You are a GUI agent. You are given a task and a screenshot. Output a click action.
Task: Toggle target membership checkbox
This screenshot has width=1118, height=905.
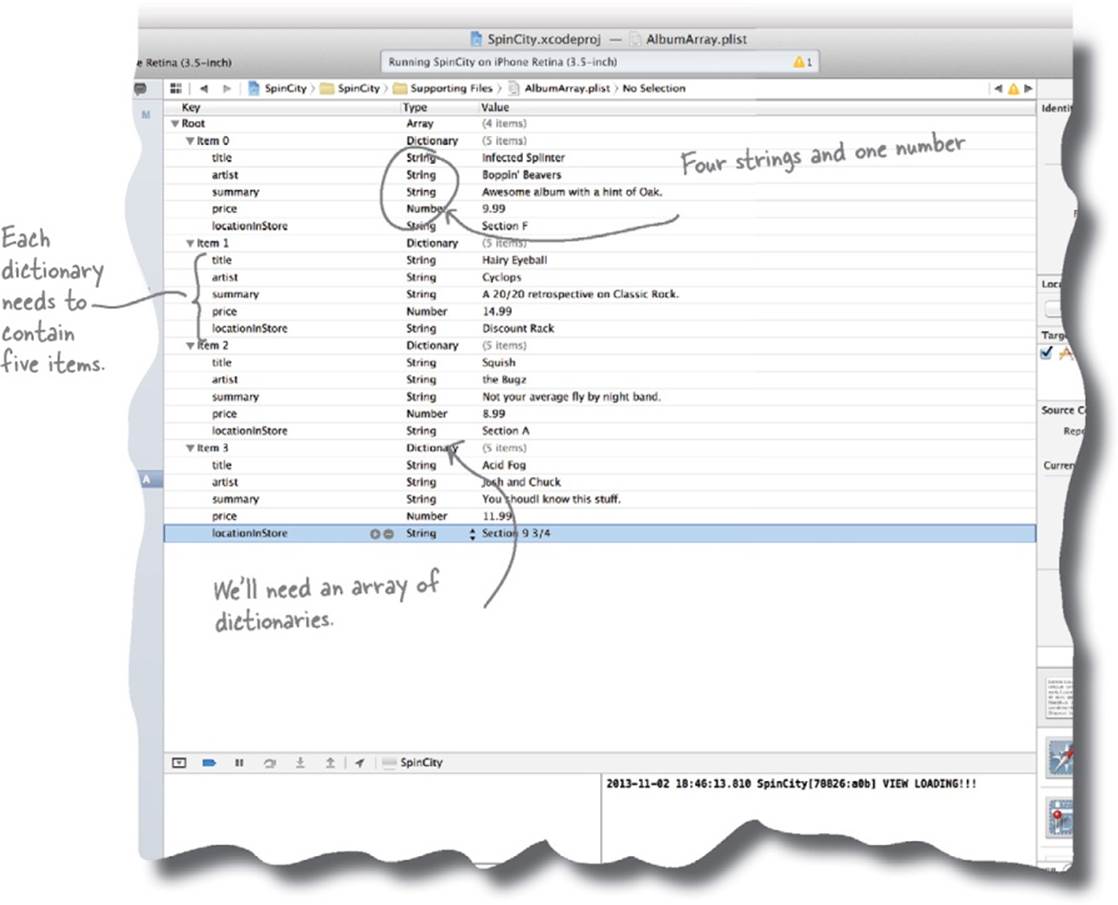(x=1046, y=352)
